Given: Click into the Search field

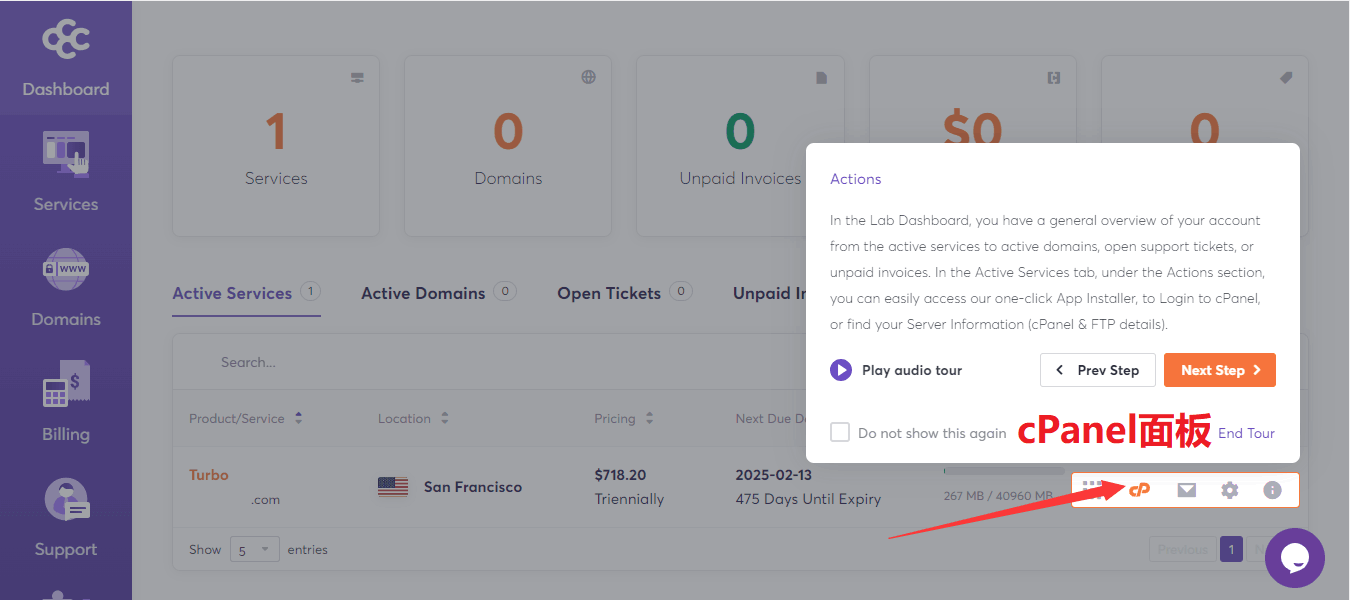Looking at the screenshot, I should [x=400, y=362].
